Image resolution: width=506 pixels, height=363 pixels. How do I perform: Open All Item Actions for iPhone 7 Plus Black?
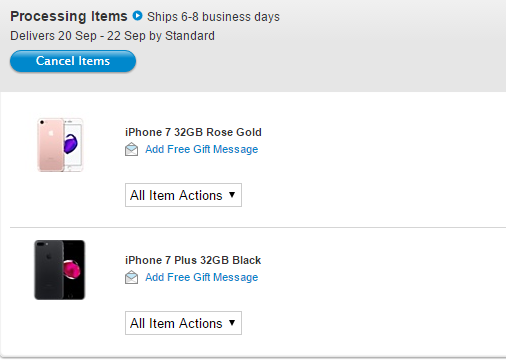point(183,323)
